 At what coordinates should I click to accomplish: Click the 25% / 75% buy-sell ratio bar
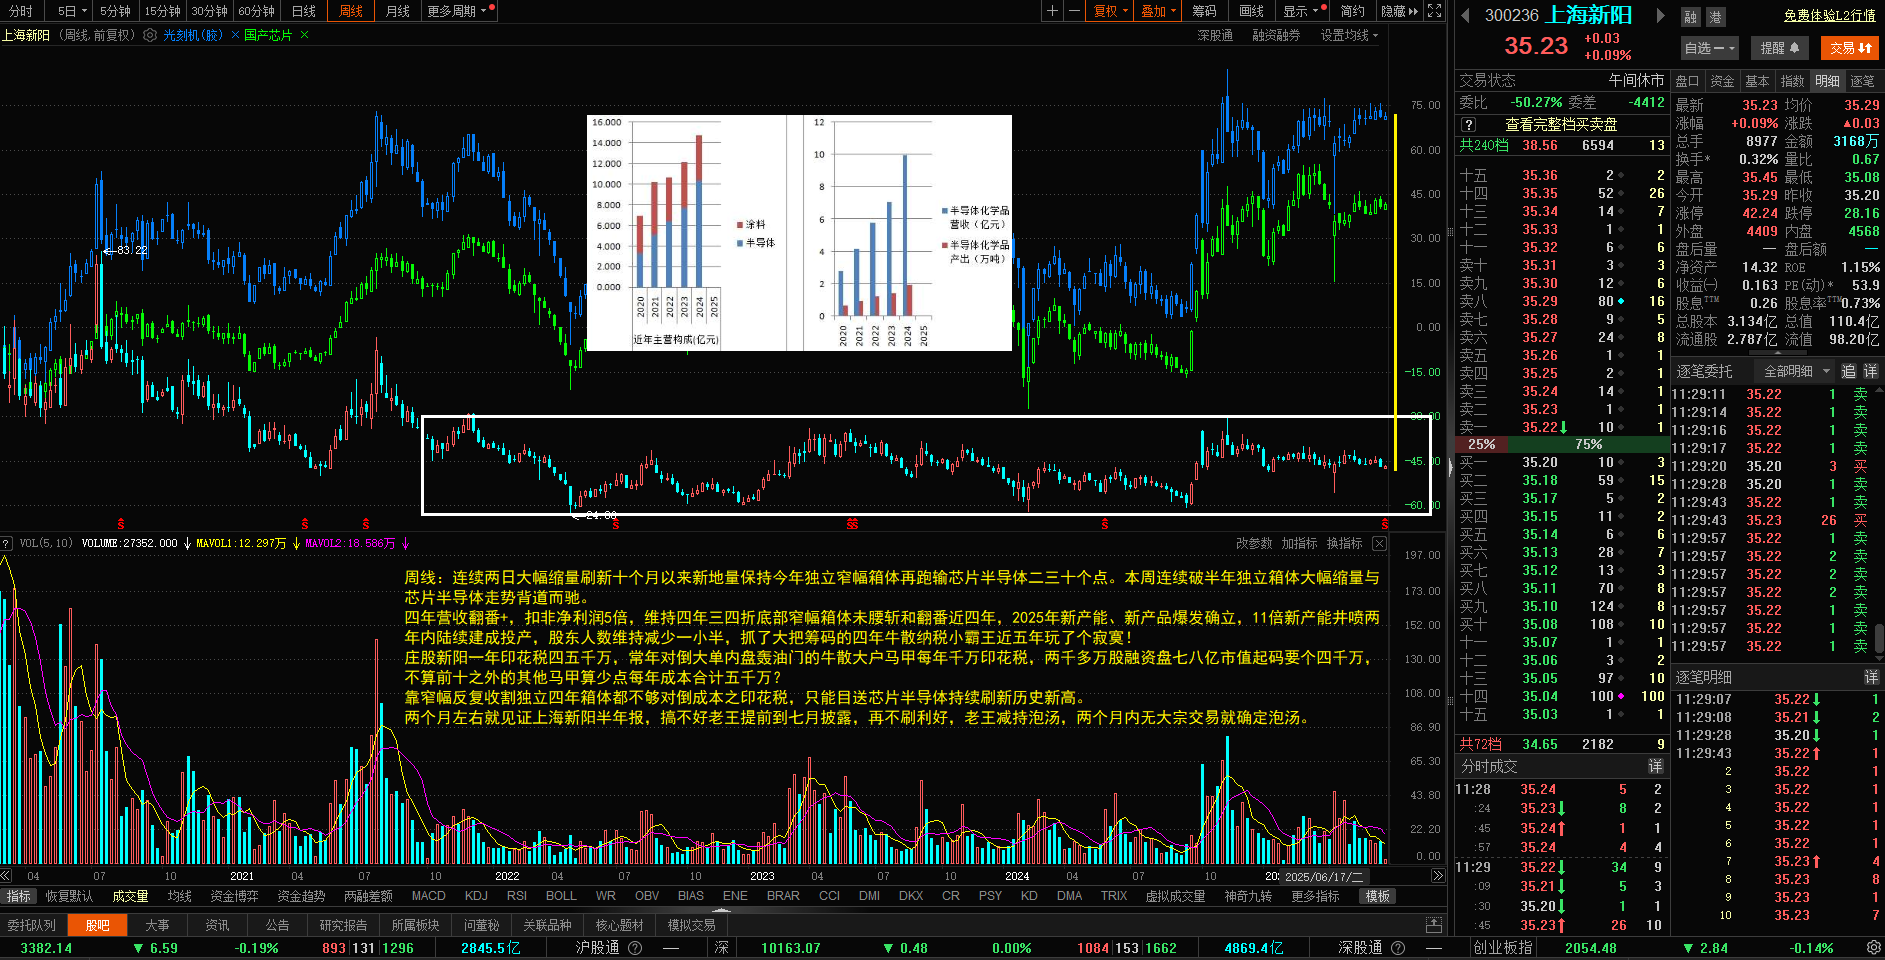coord(1562,444)
